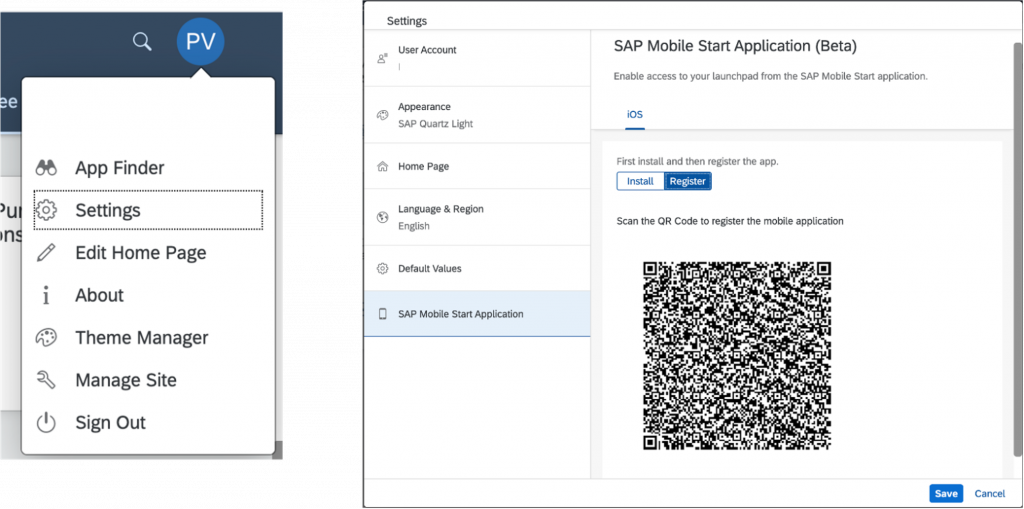
Task: Click the Edit Home Page pencil icon
Action: pyautogui.click(x=46, y=253)
